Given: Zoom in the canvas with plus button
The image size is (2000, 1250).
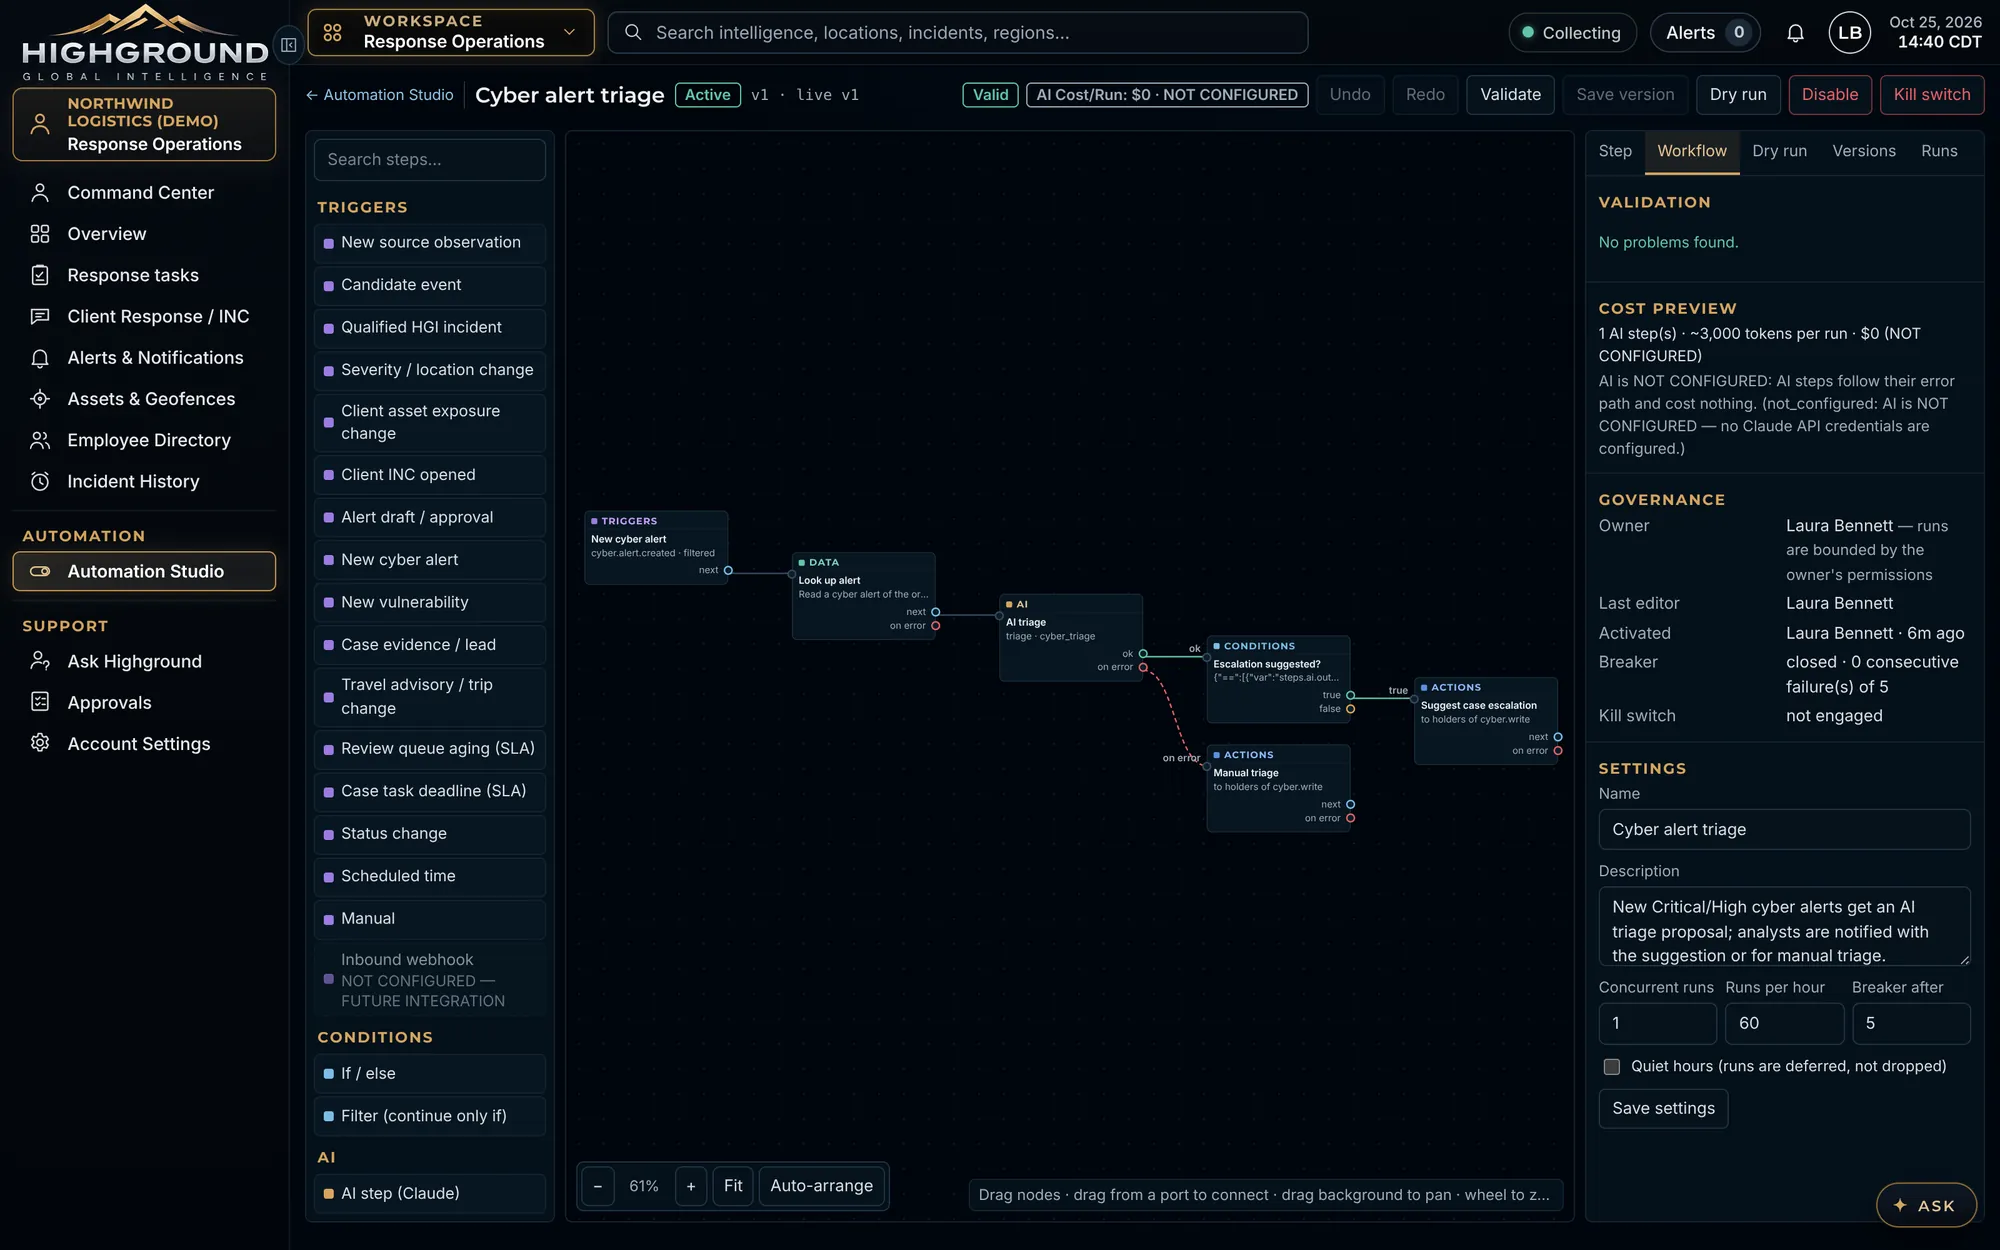Looking at the screenshot, I should pos(690,1186).
